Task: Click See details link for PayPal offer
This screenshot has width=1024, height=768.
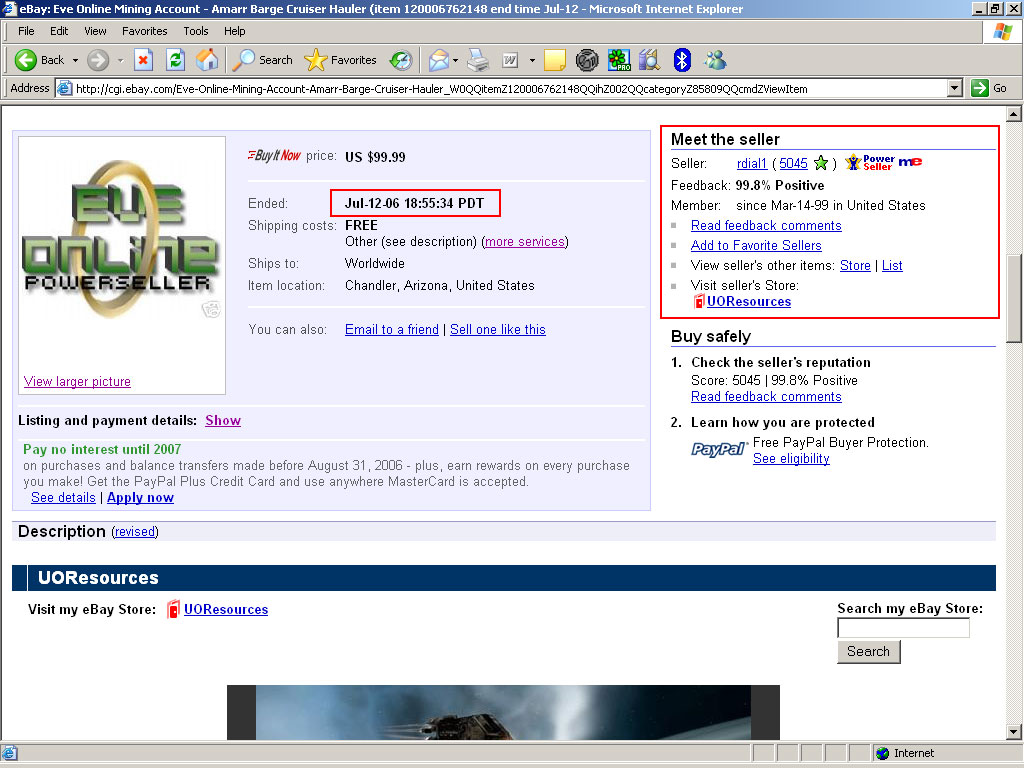Action: 63,498
